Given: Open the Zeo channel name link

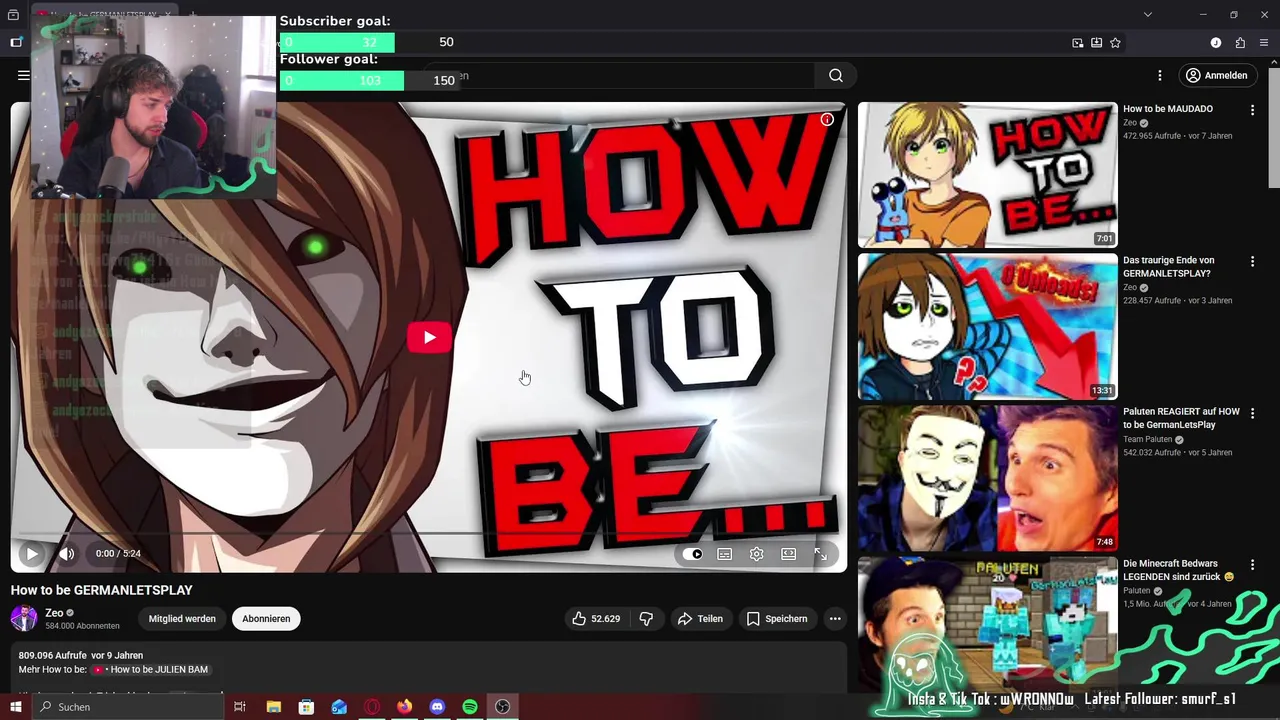Looking at the screenshot, I should point(54,613).
